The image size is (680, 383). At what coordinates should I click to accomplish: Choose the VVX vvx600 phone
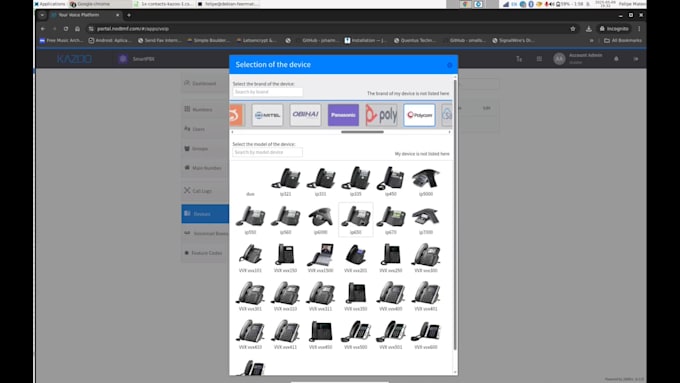(426, 334)
